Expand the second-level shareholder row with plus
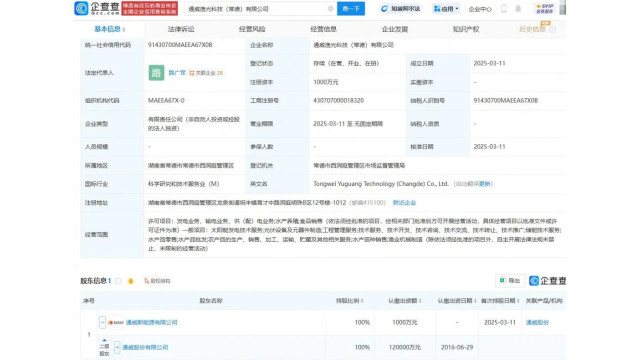Image resolution: width=640 pixels, height=360 pixels. [117, 347]
